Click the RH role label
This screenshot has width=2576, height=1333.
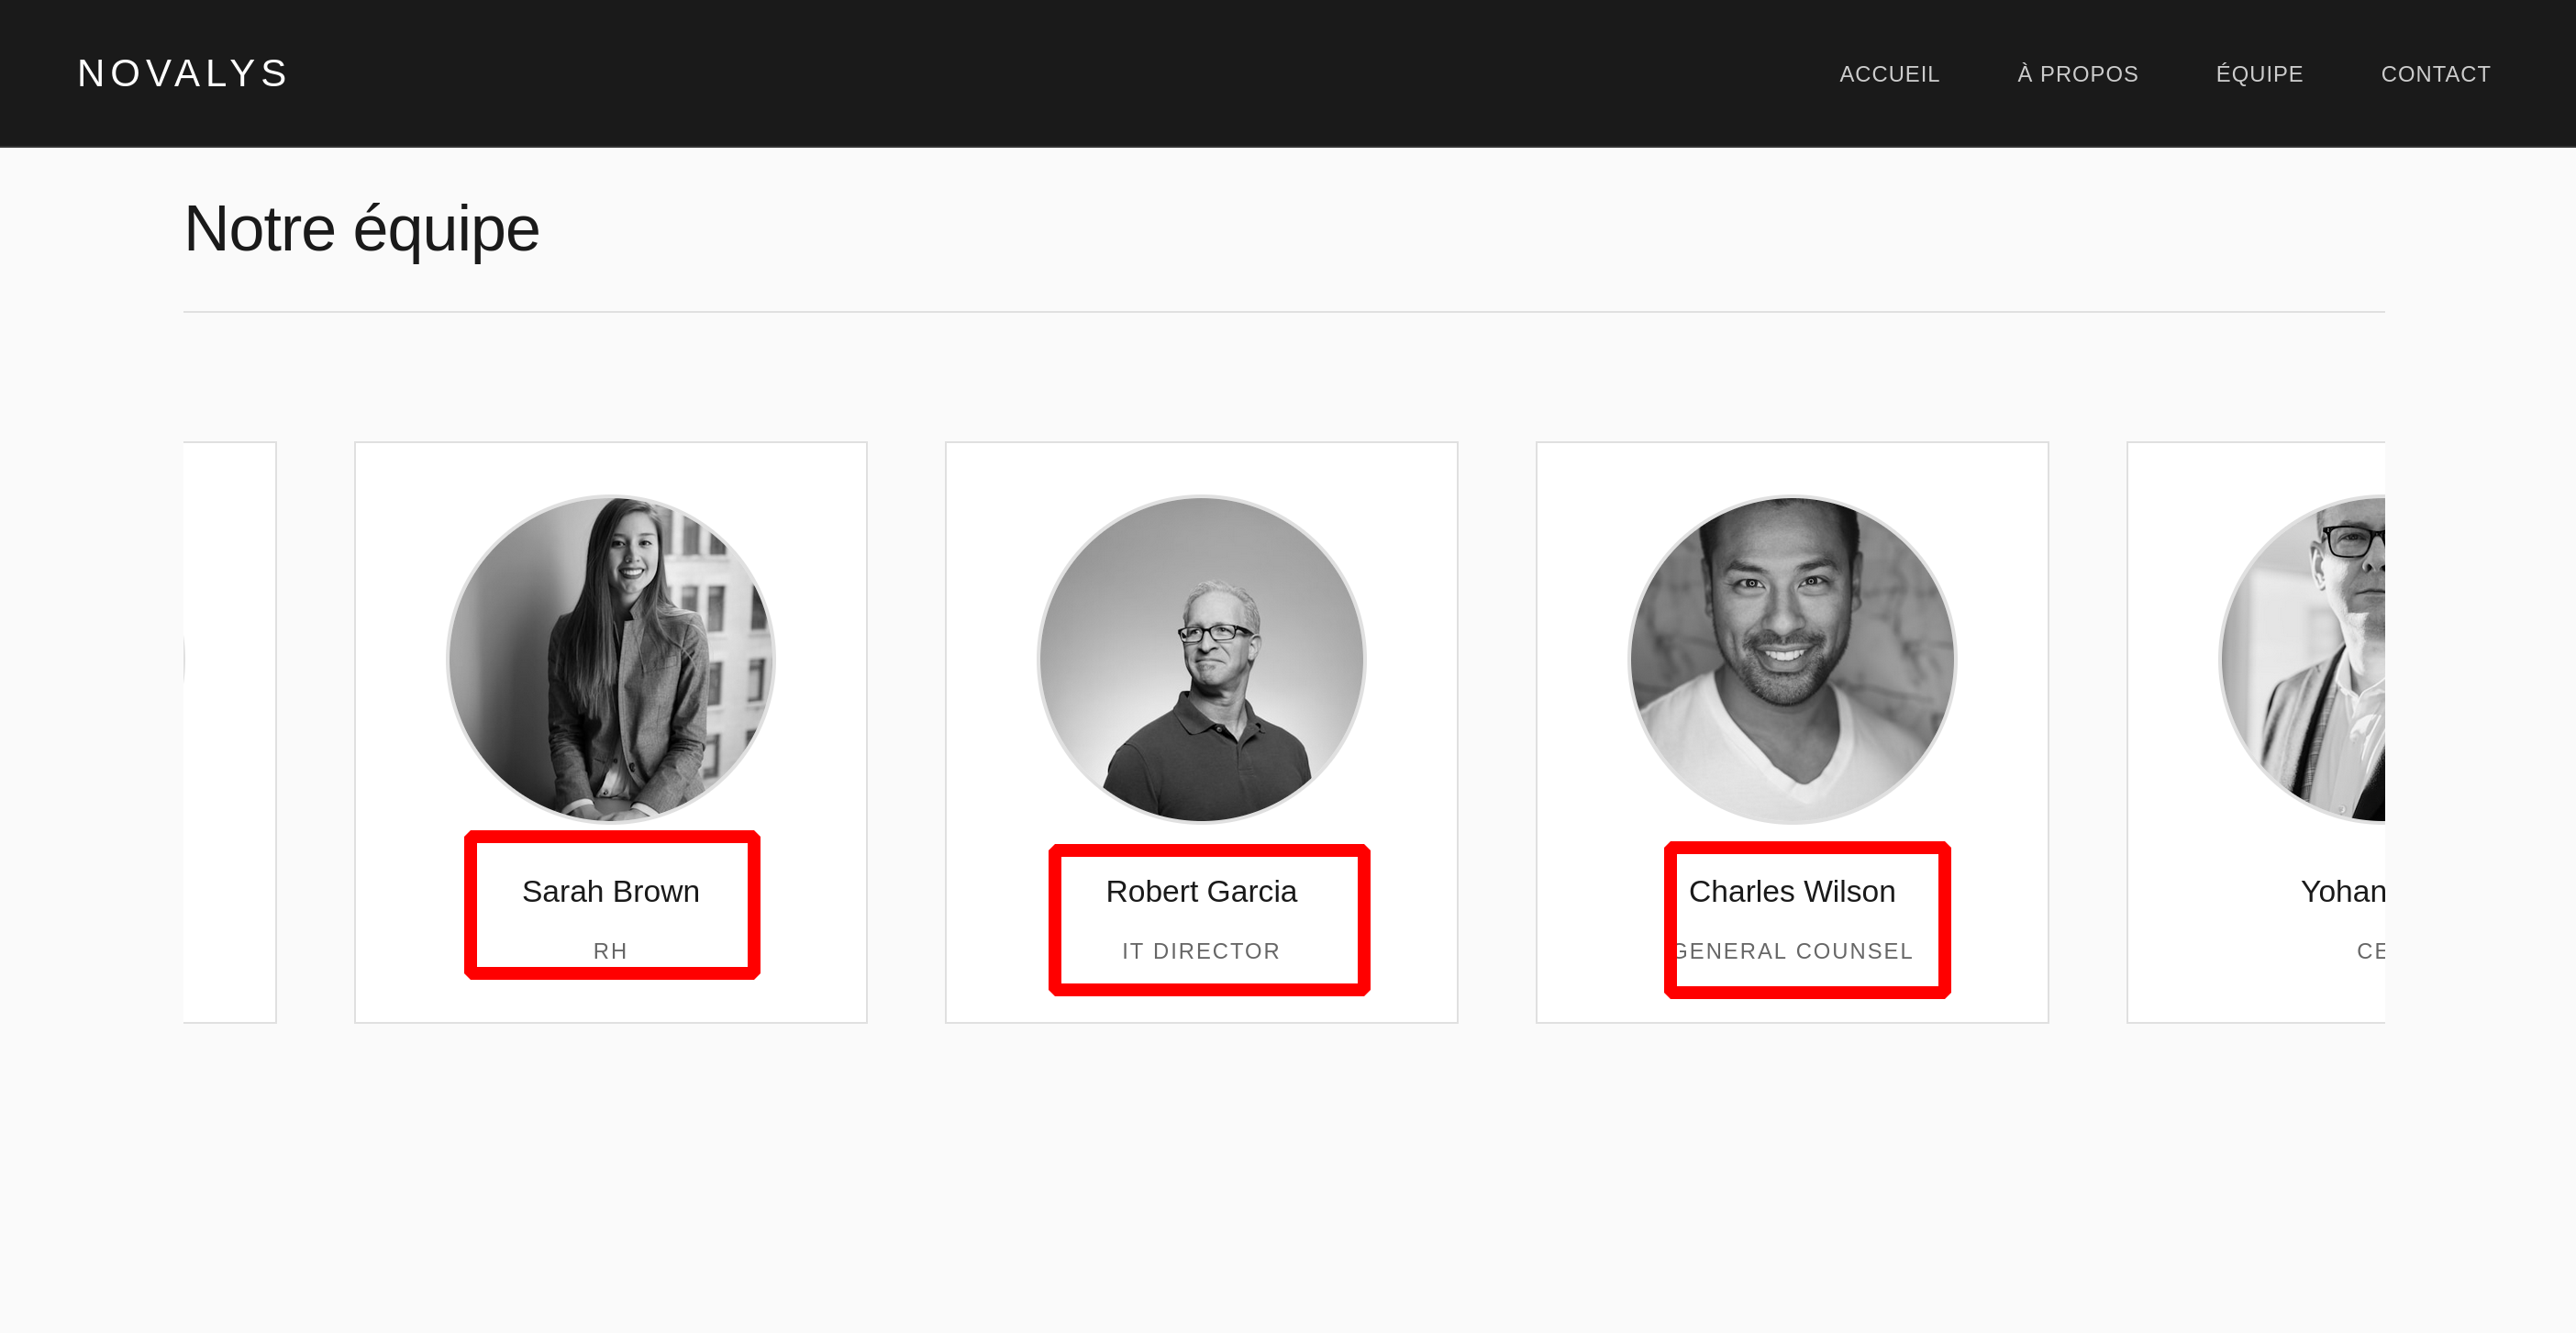pos(610,951)
